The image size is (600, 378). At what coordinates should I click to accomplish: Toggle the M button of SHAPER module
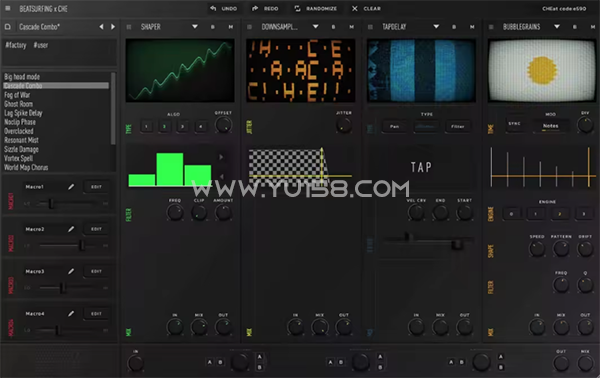point(231,27)
